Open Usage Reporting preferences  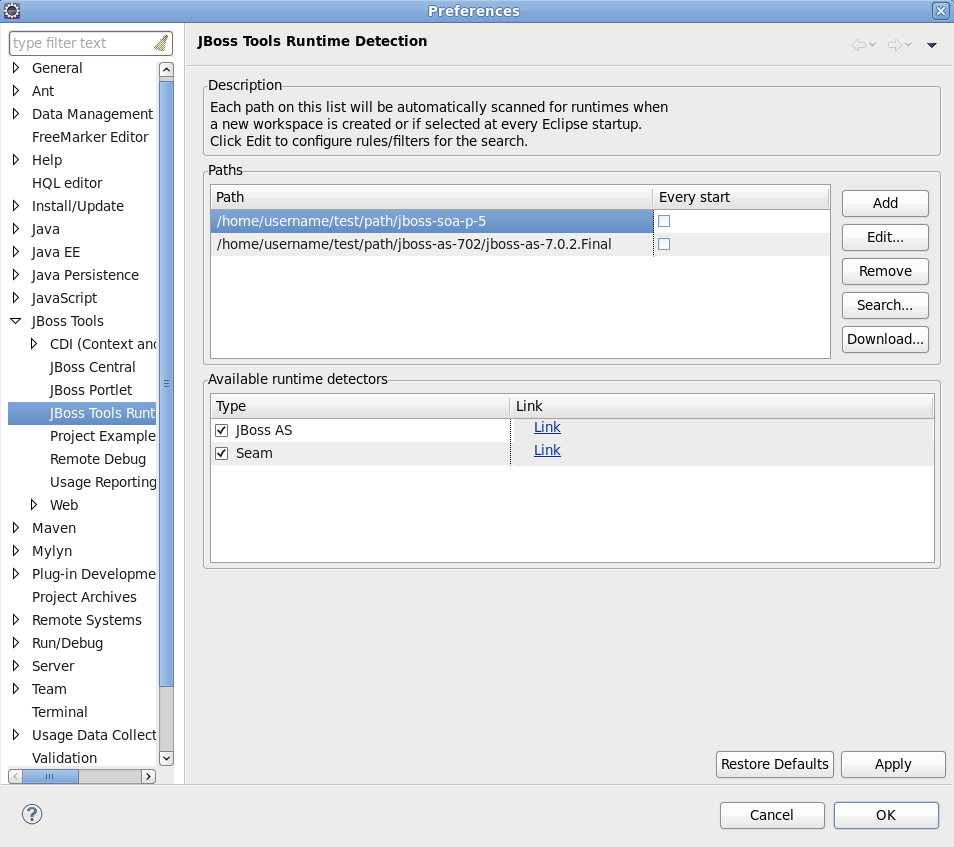click(x=103, y=482)
